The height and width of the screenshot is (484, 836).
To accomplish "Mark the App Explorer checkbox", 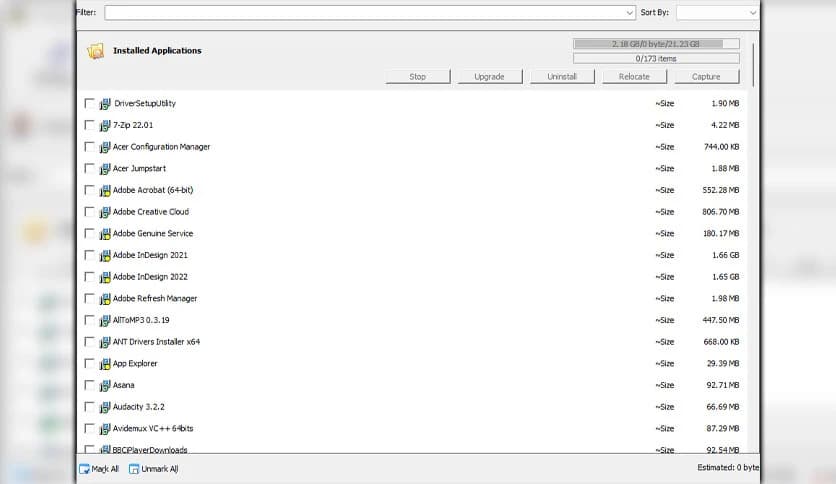I will coord(89,364).
